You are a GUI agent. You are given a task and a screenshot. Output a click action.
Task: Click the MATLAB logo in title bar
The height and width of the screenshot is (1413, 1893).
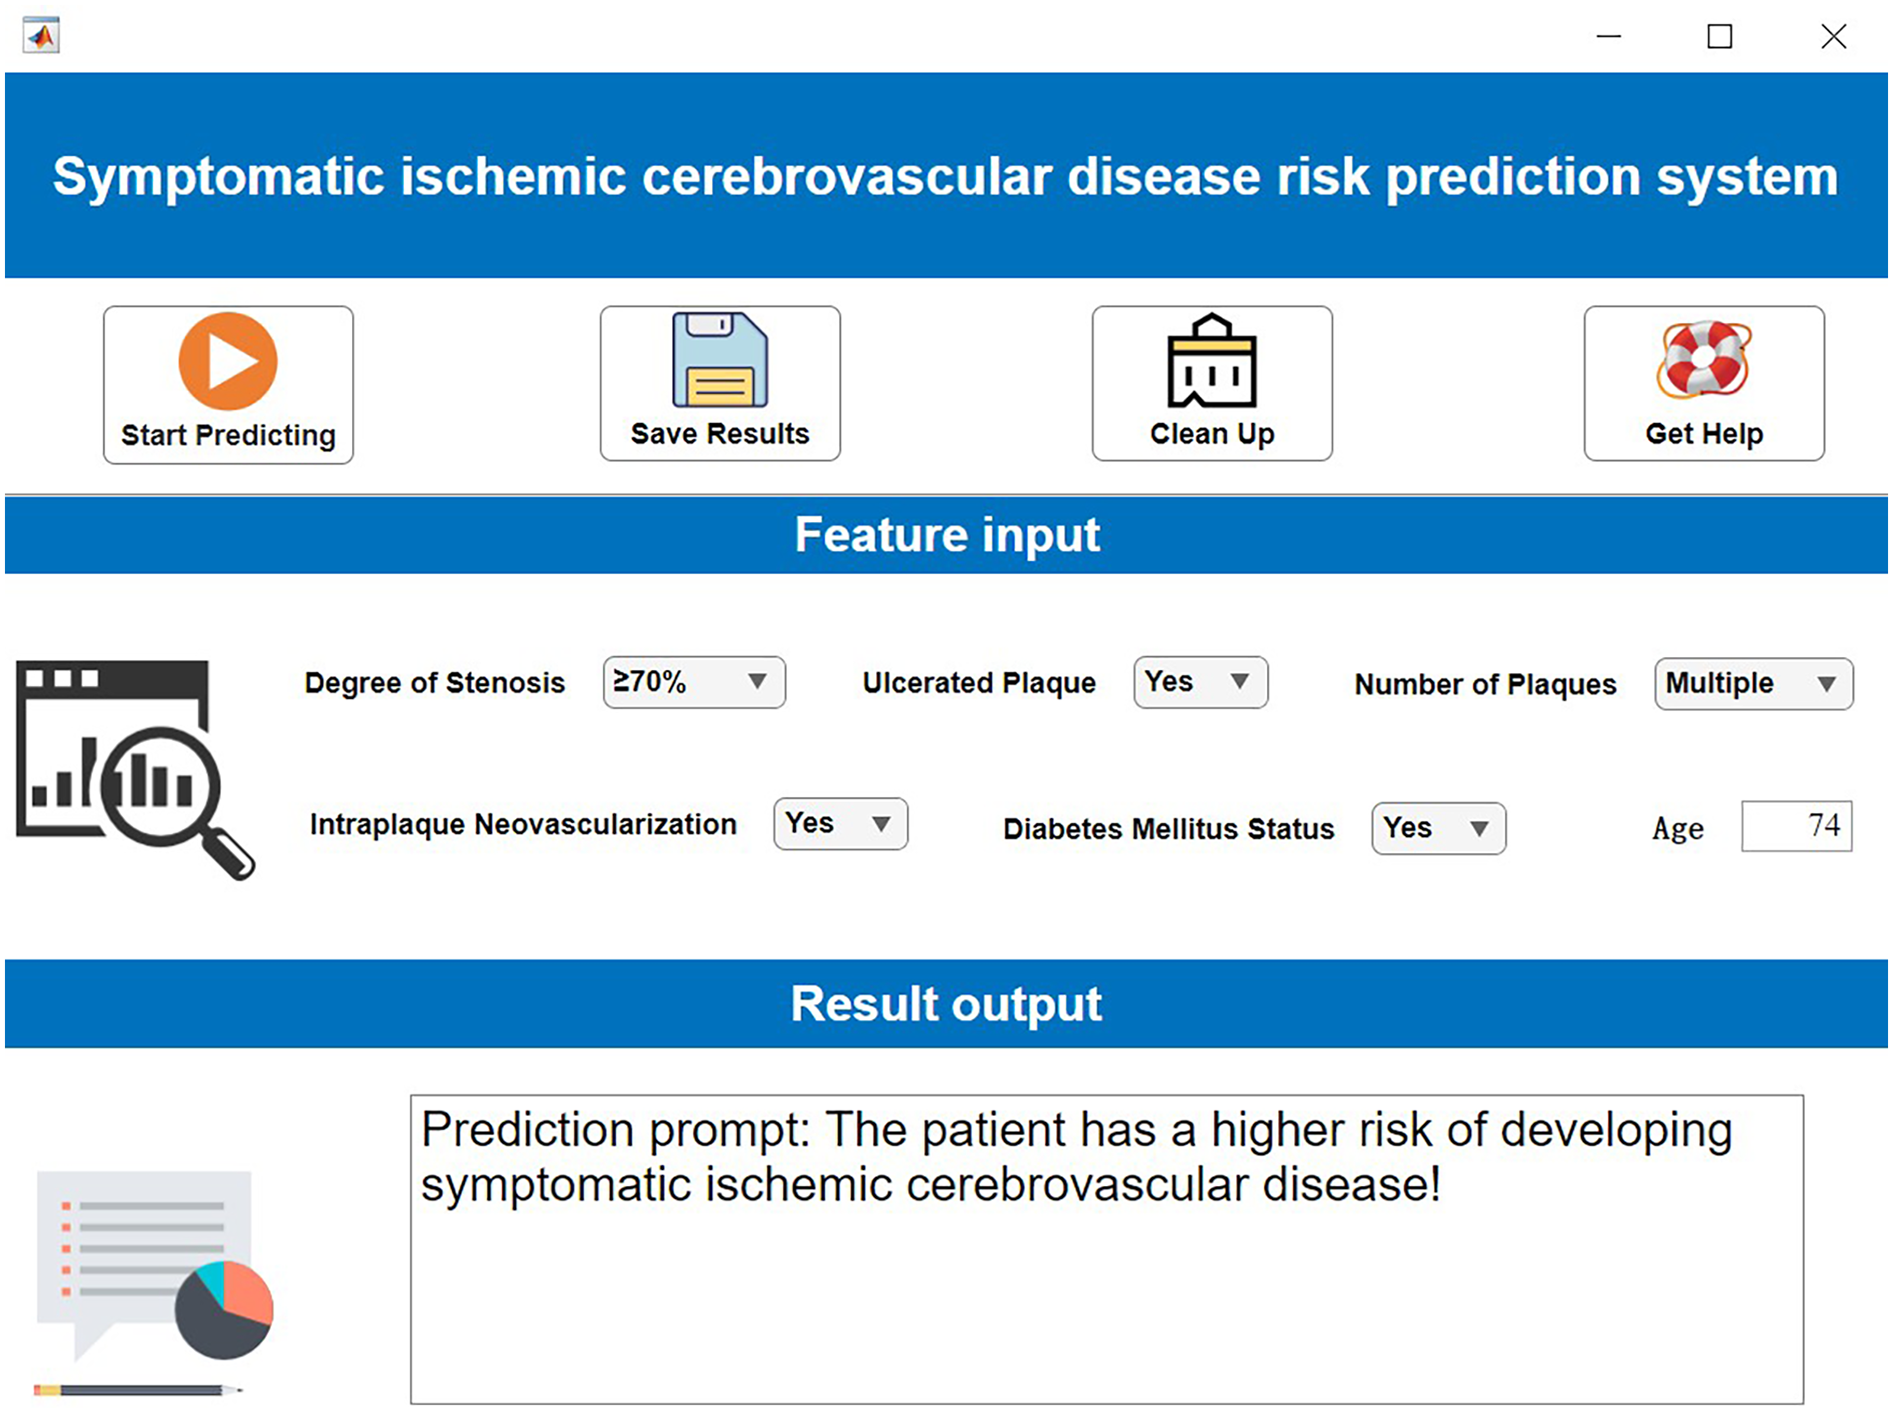point(41,36)
